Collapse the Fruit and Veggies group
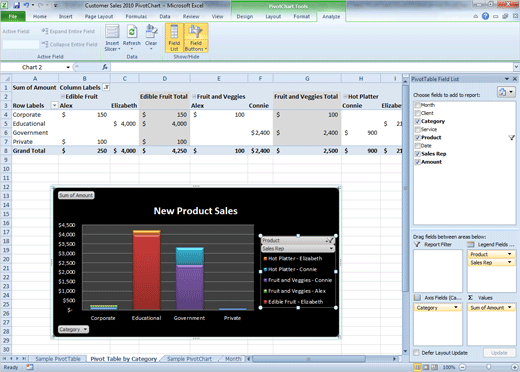The height and width of the screenshot is (372, 520). tap(194, 96)
